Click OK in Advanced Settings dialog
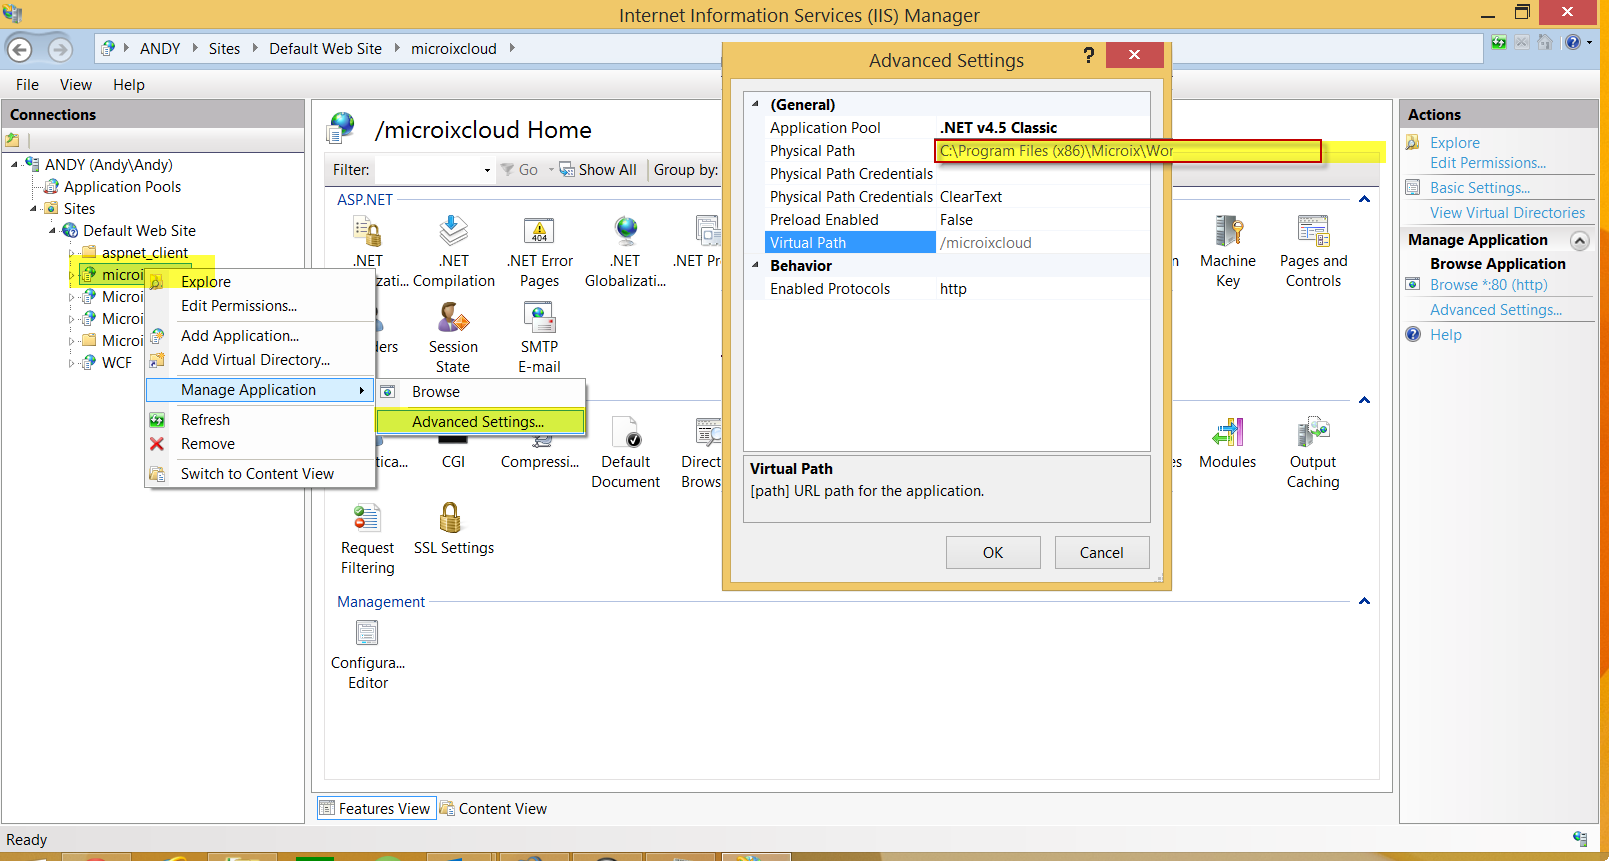 992,553
